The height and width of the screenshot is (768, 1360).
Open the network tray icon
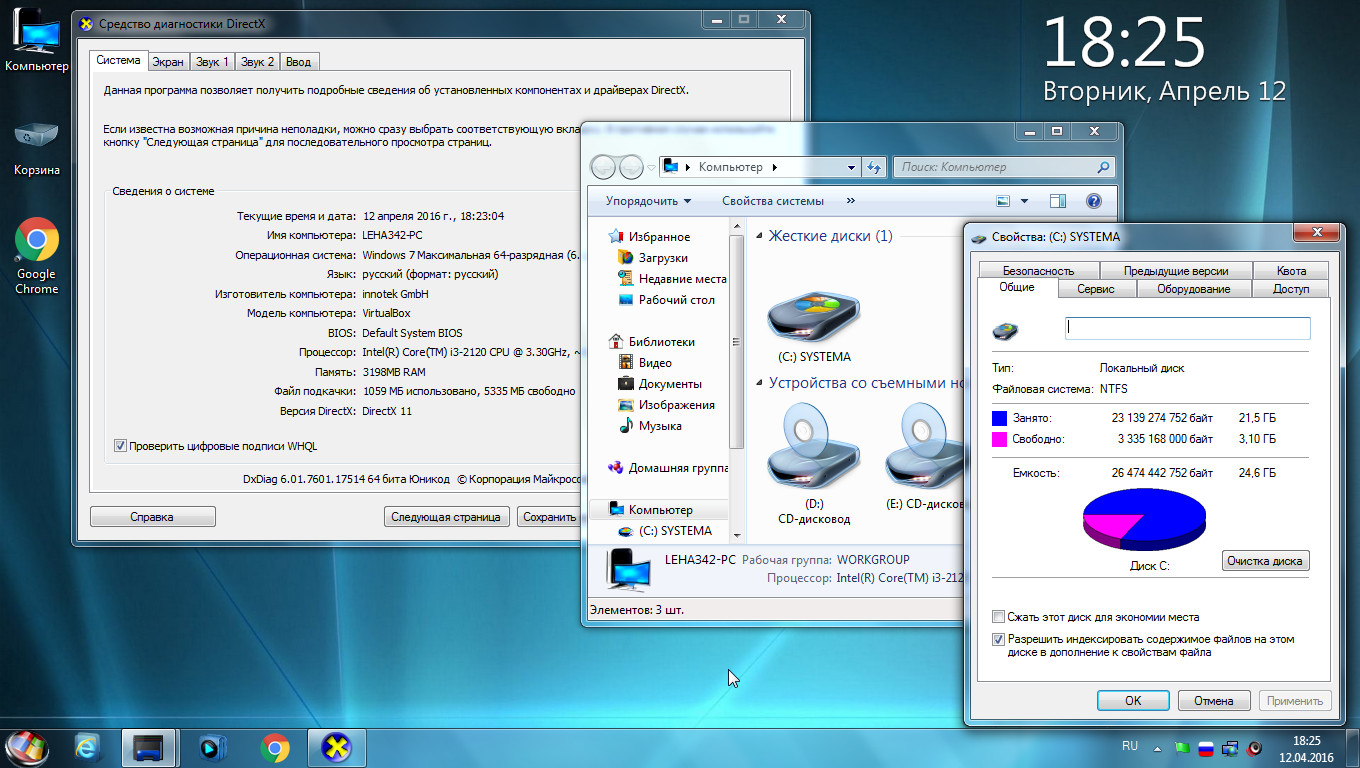click(x=1230, y=747)
